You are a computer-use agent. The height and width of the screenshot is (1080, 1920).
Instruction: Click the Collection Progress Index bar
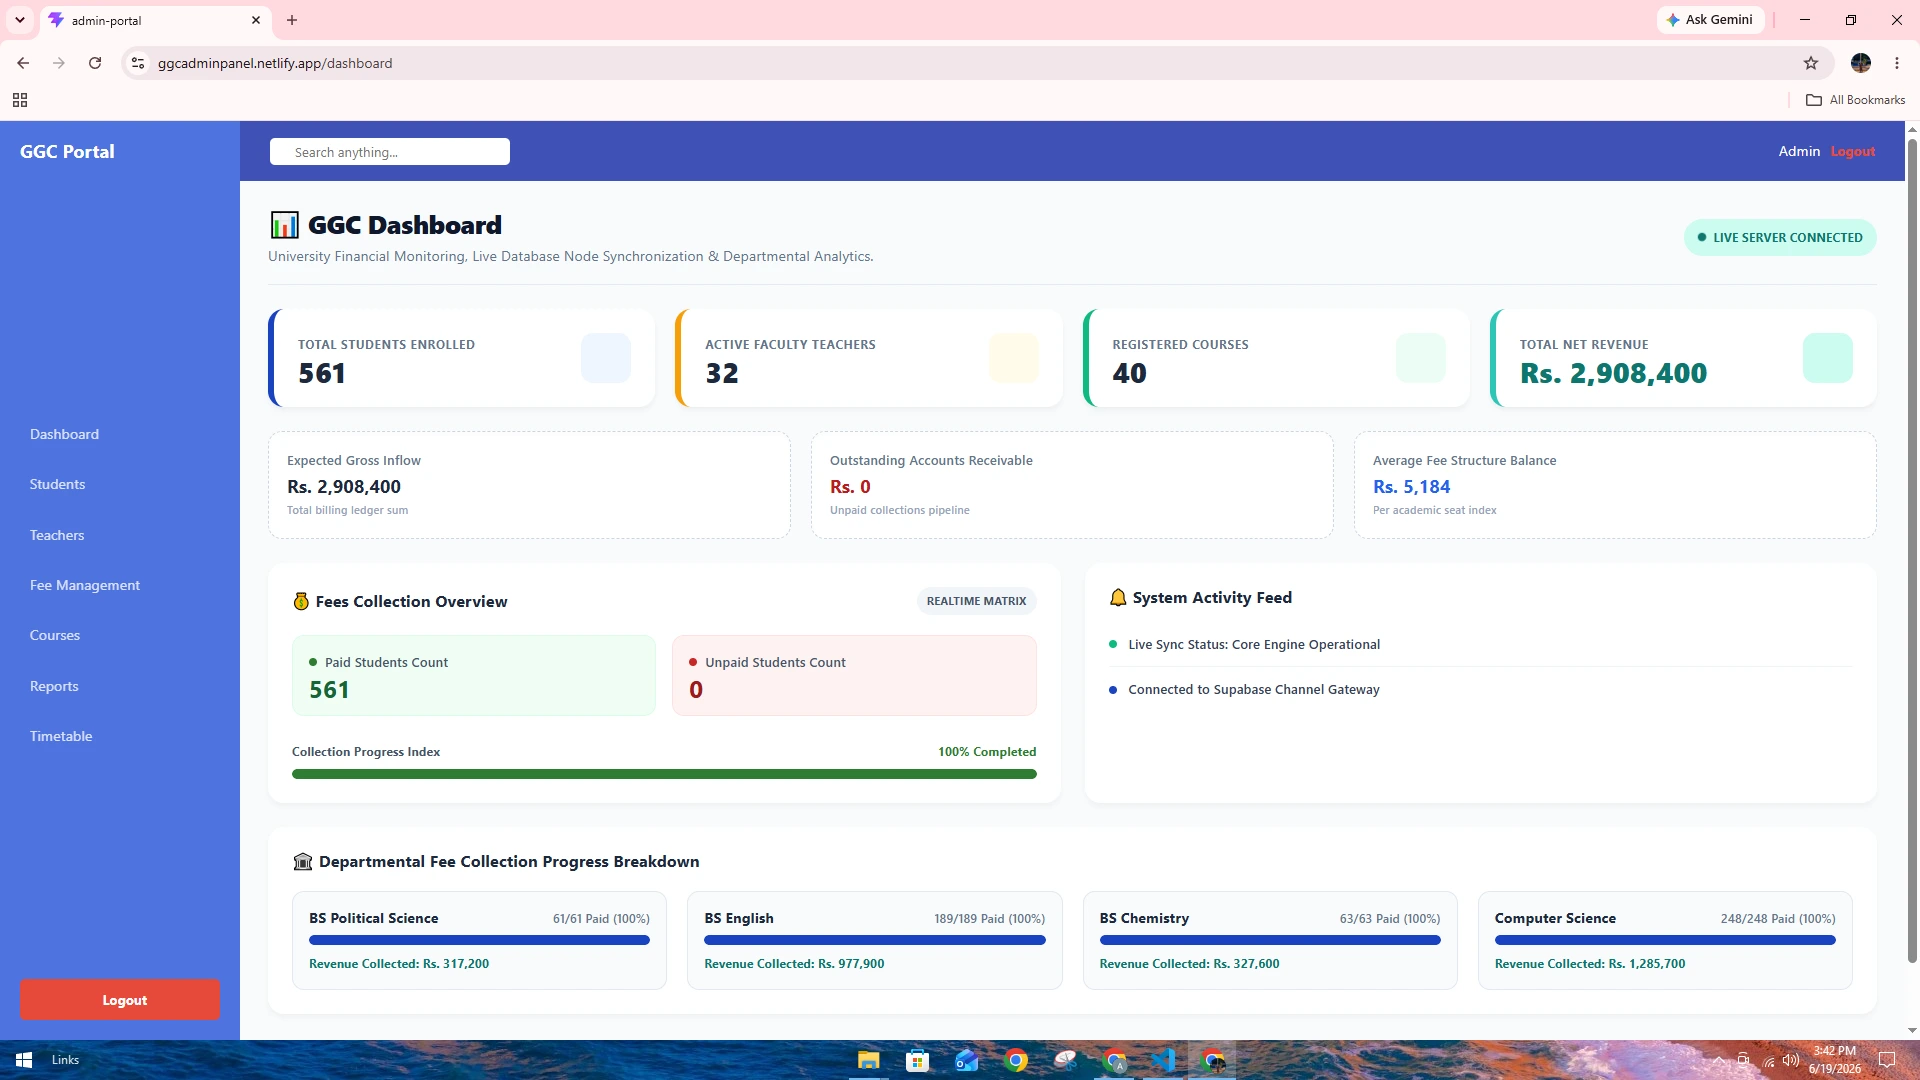664,774
